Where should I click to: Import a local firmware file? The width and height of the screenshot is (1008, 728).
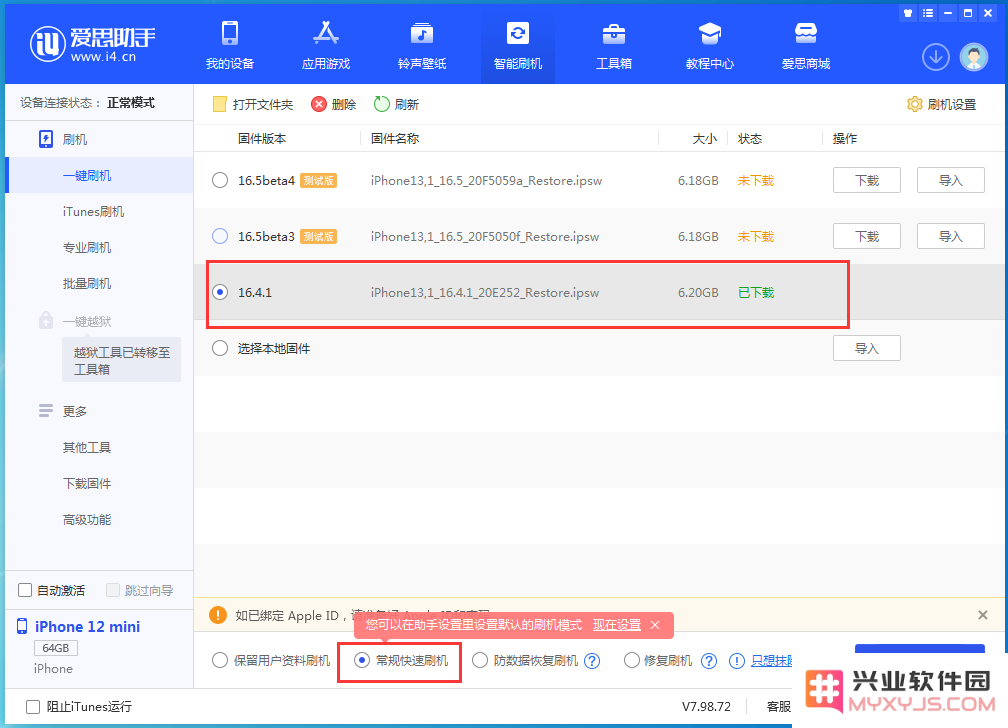(x=867, y=348)
